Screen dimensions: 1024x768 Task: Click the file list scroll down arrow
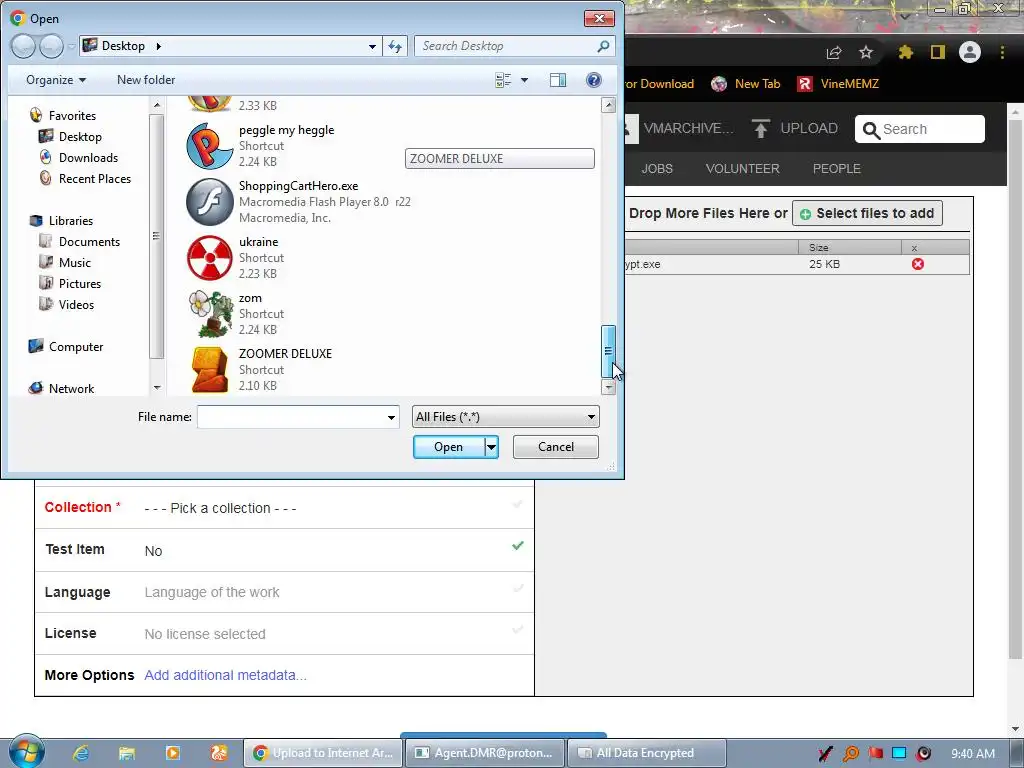click(x=608, y=387)
